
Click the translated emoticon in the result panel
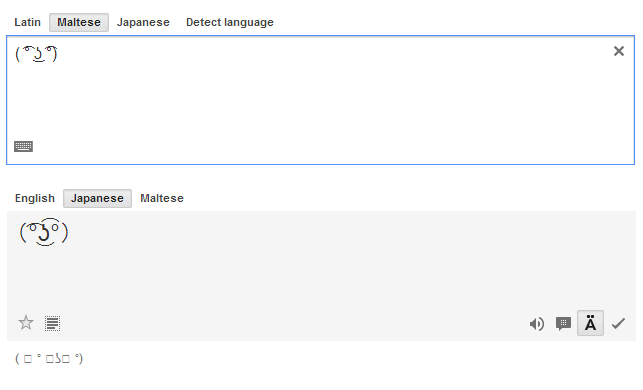(x=44, y=232)
